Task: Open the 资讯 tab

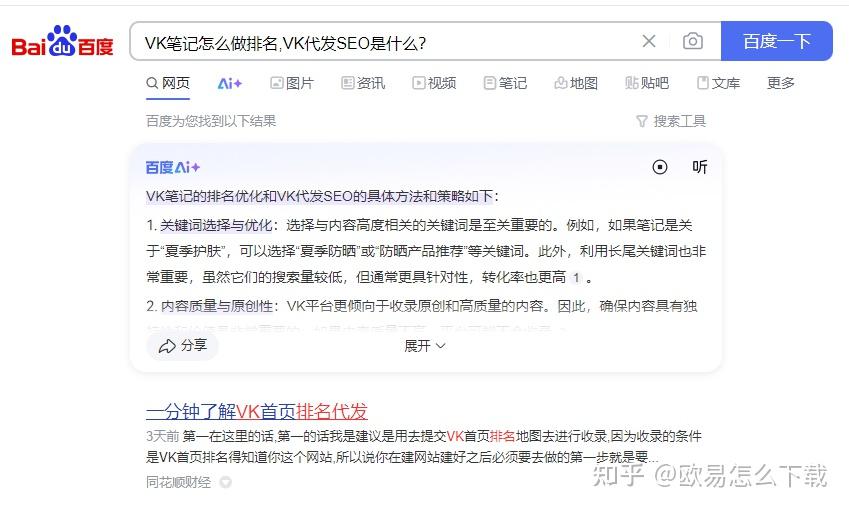Action: pyautogui.click(x=363, y=83)
